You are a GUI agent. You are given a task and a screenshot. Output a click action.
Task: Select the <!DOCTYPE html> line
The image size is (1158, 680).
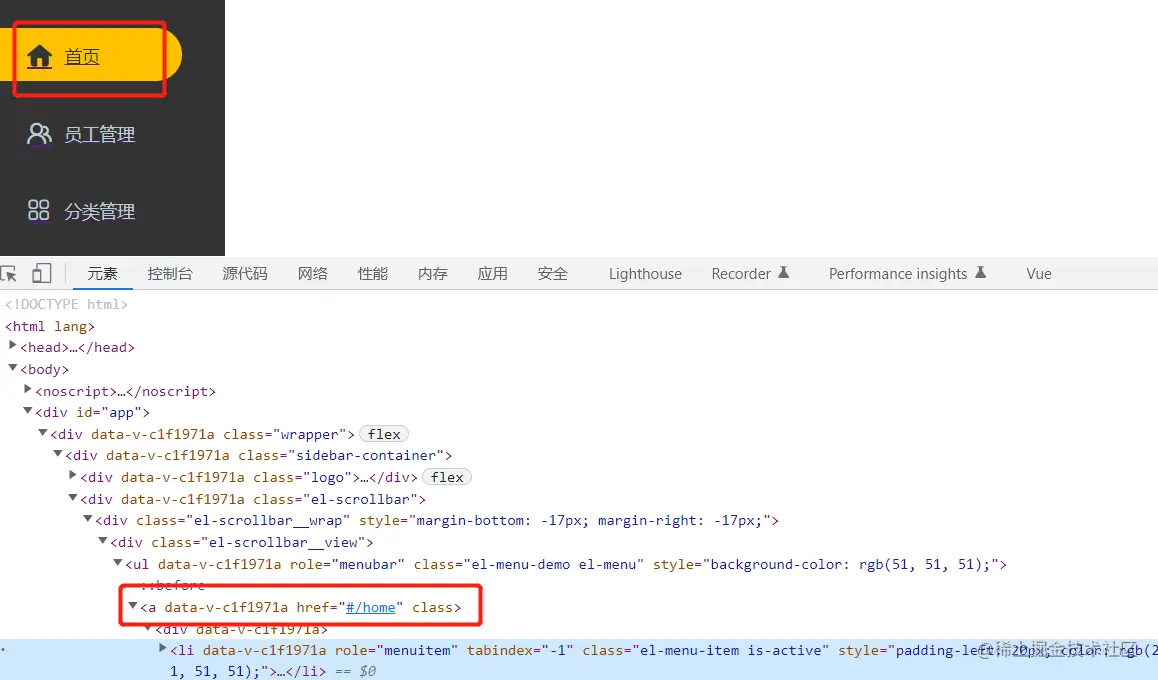click(x=66, y=304)
